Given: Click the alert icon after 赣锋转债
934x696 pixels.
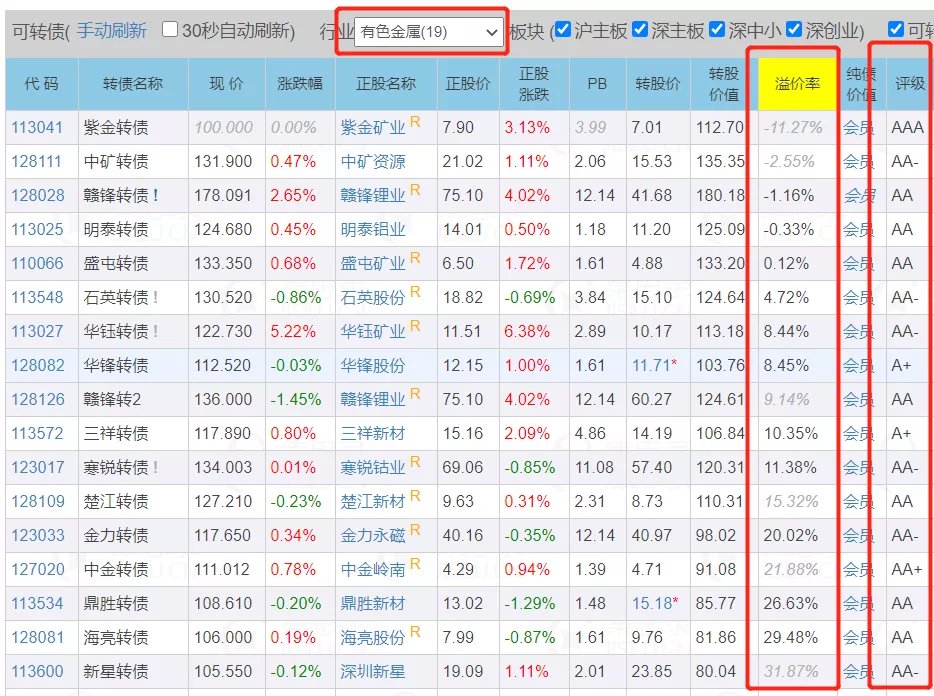Looking at the screenshot, I should point(155,194).
